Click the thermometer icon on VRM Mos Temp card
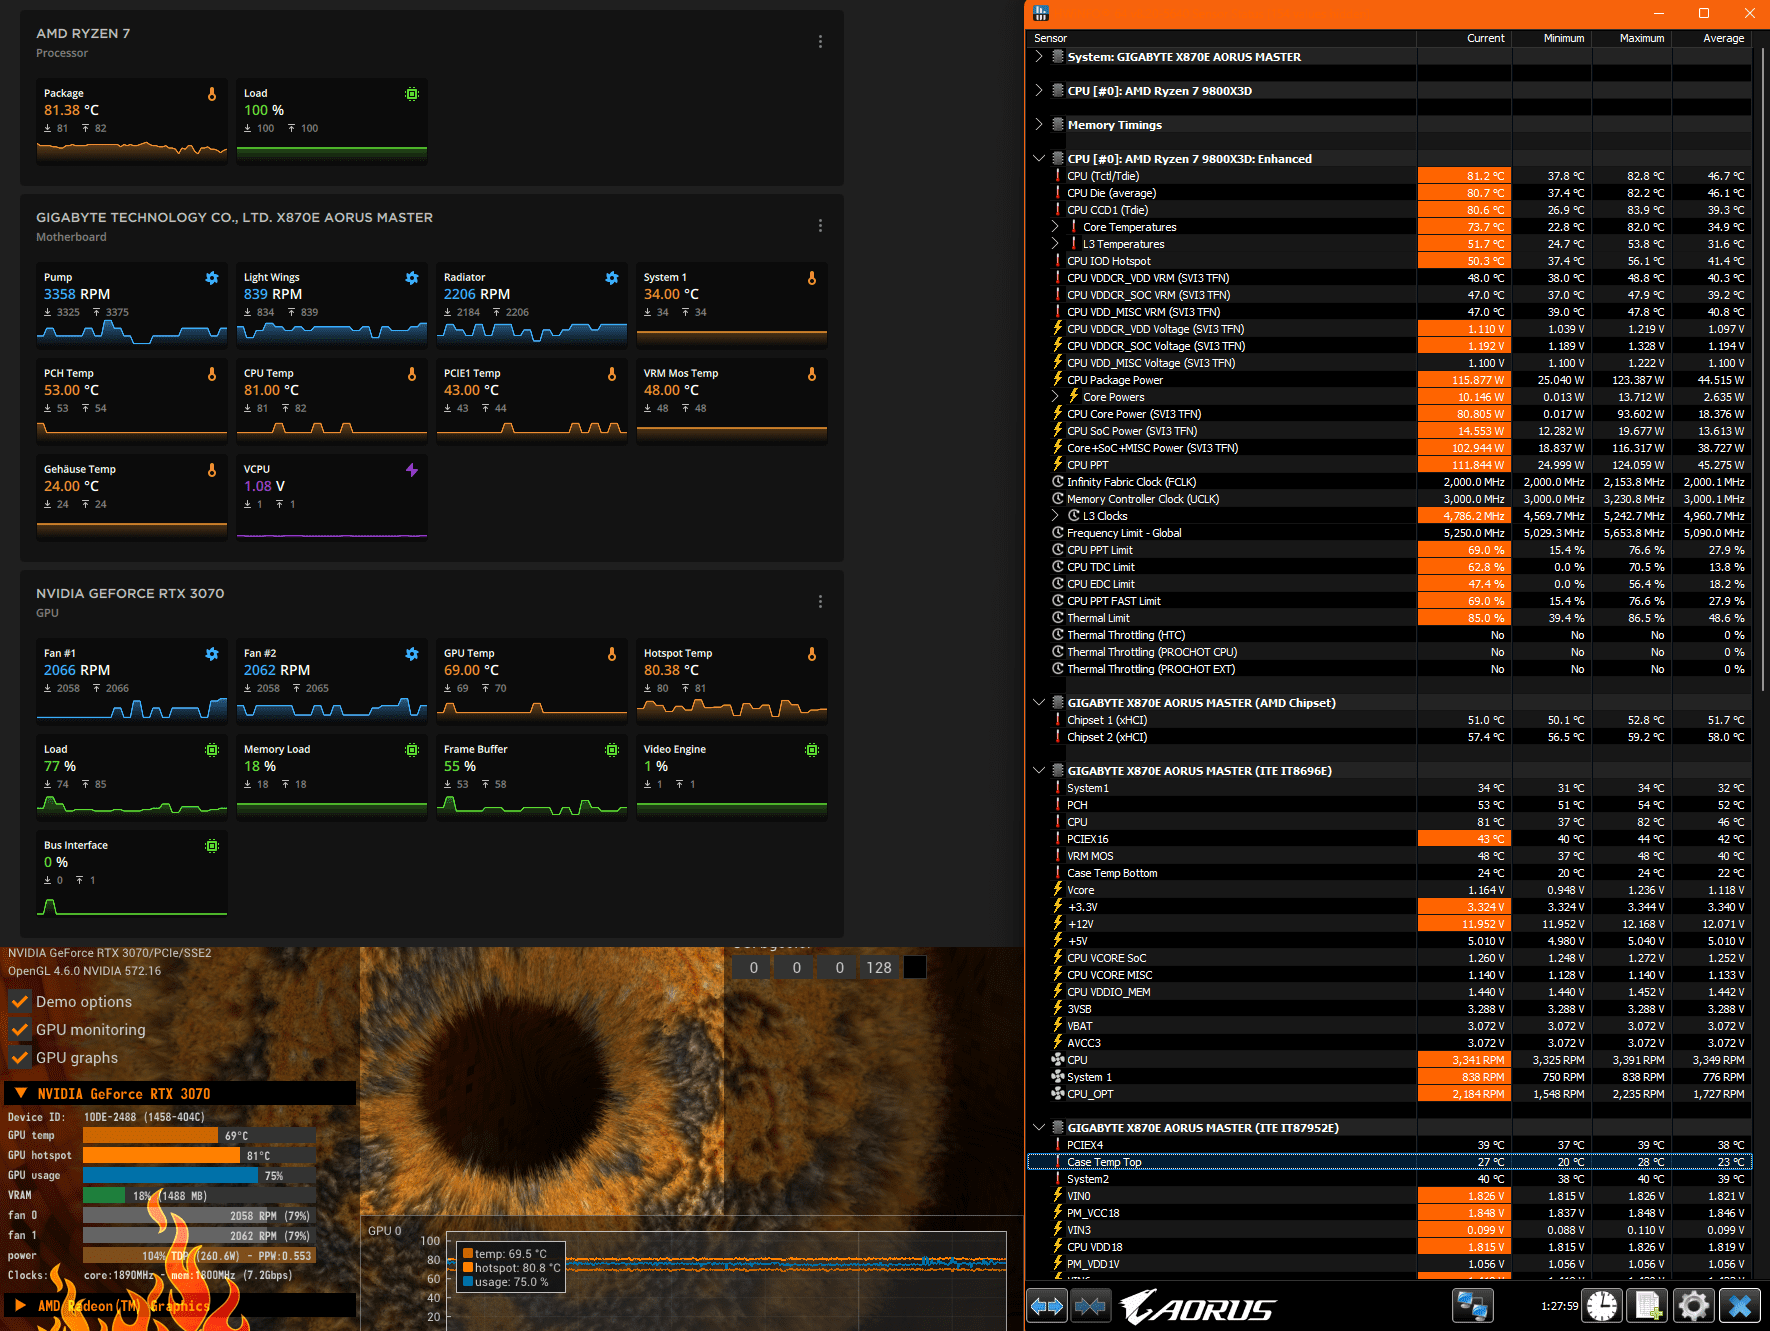1770x1331 pixels. pos(812,374)
